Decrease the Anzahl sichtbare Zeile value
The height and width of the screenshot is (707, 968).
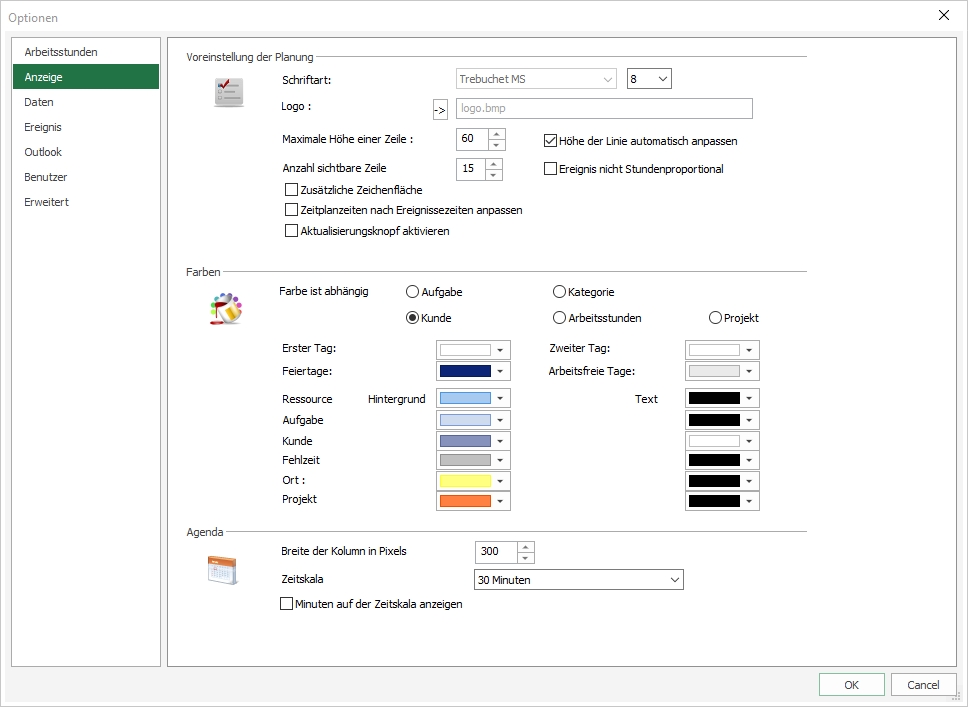click(x=494, y=174)
